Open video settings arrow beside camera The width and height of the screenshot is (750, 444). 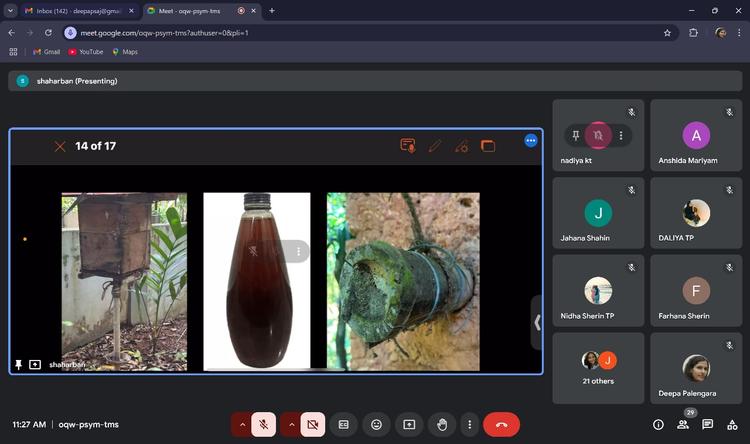click(x=291, y=424)
